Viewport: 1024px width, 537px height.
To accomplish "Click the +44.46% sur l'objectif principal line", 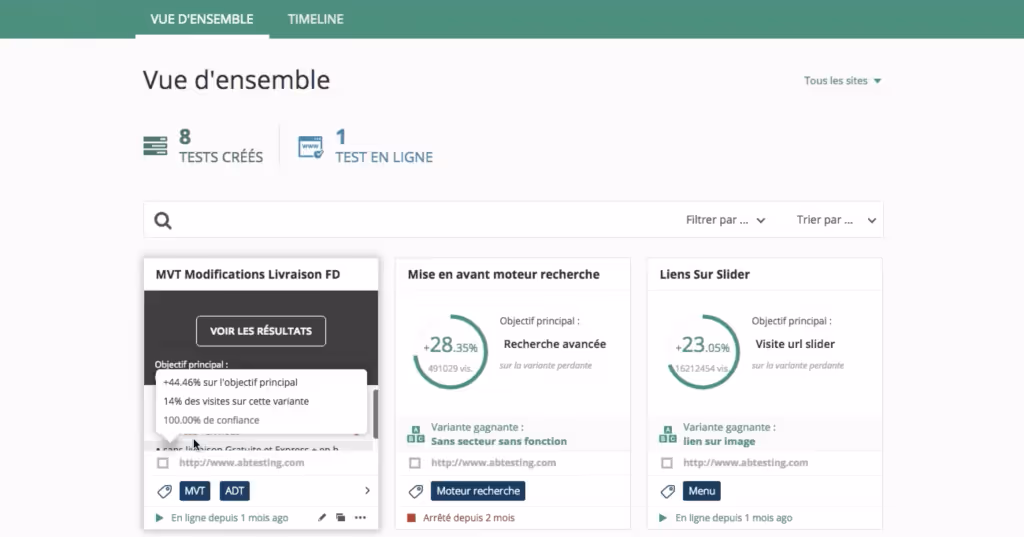I will coord(231,382).
